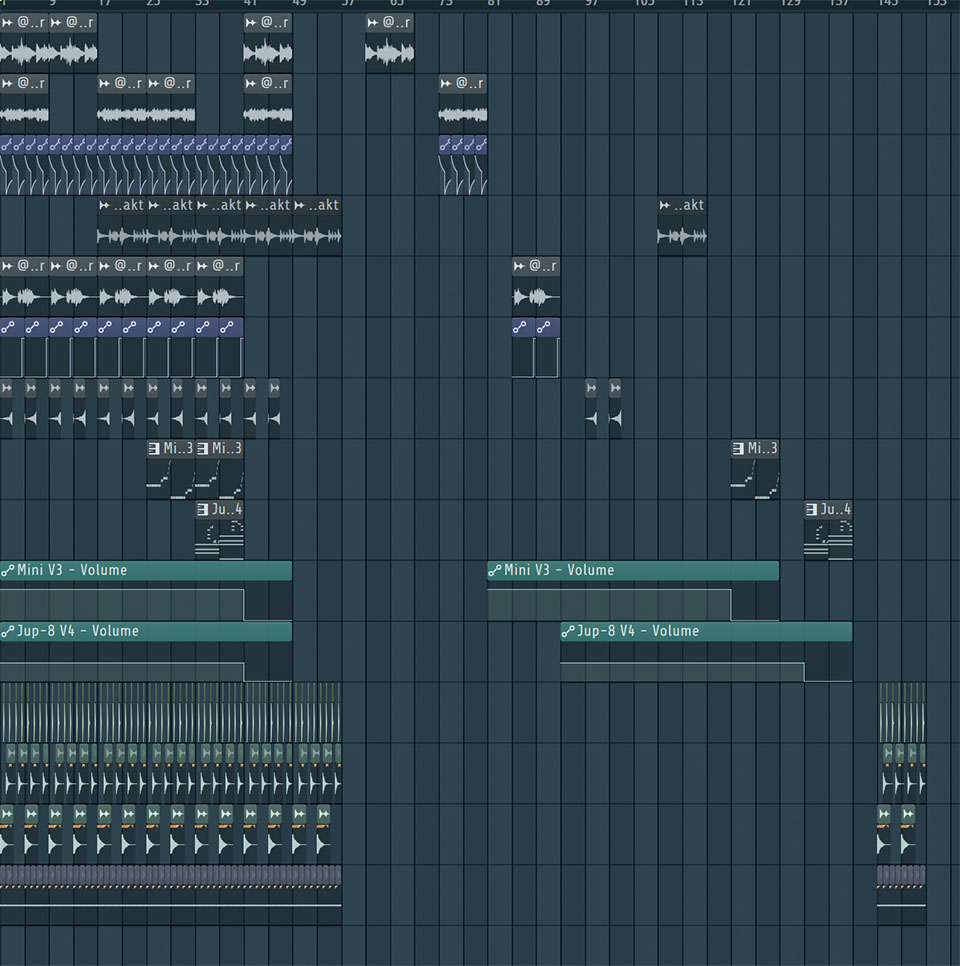Screen dimensions: 960x966
Task: Click timeline ruler at bar 81
Action: click(494, 4)
